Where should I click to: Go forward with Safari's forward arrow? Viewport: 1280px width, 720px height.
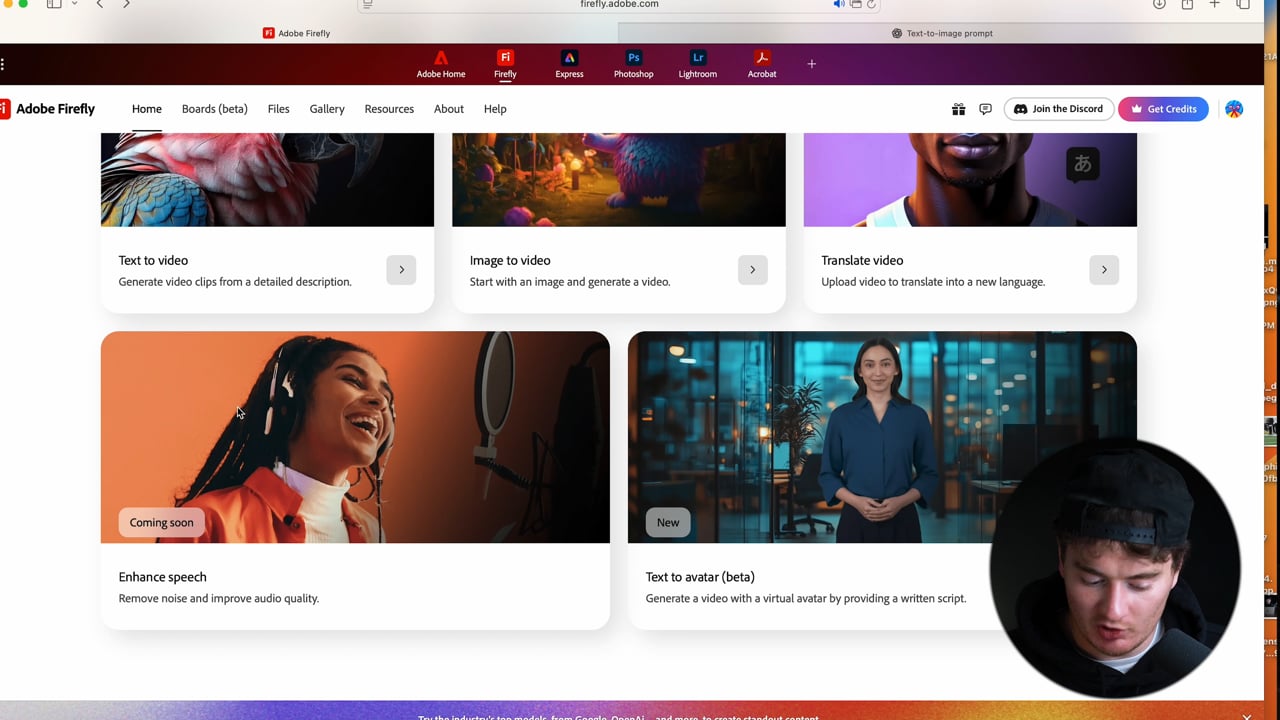[126, 5]
